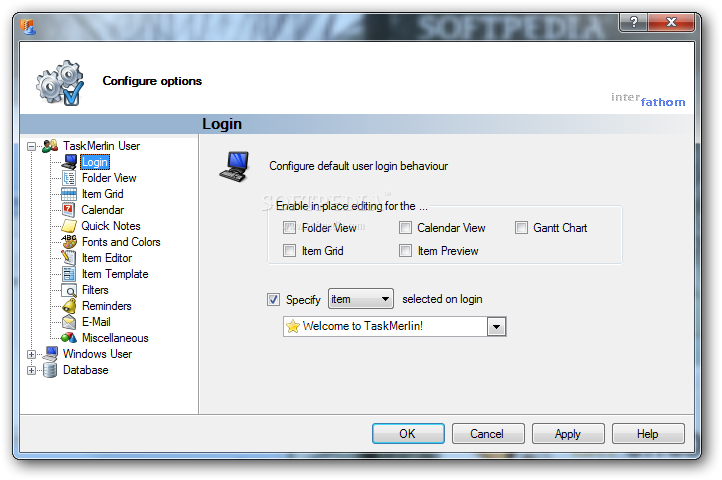Click the TaskMerlin app icon in title bar
The width and height of the screenshot is (722, 480).
click(28, 27)
